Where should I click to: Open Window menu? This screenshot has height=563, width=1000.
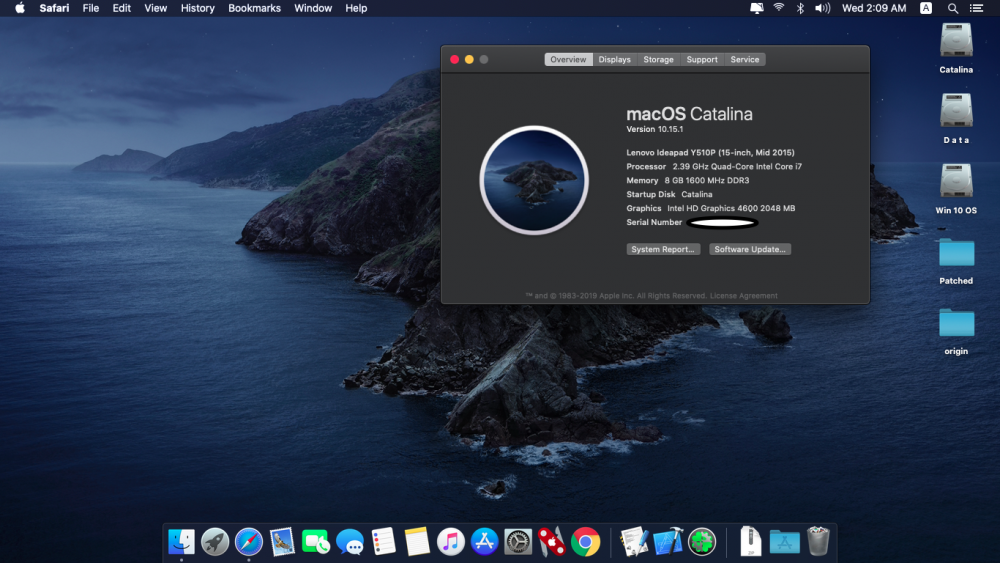click(x=312, y=8)
